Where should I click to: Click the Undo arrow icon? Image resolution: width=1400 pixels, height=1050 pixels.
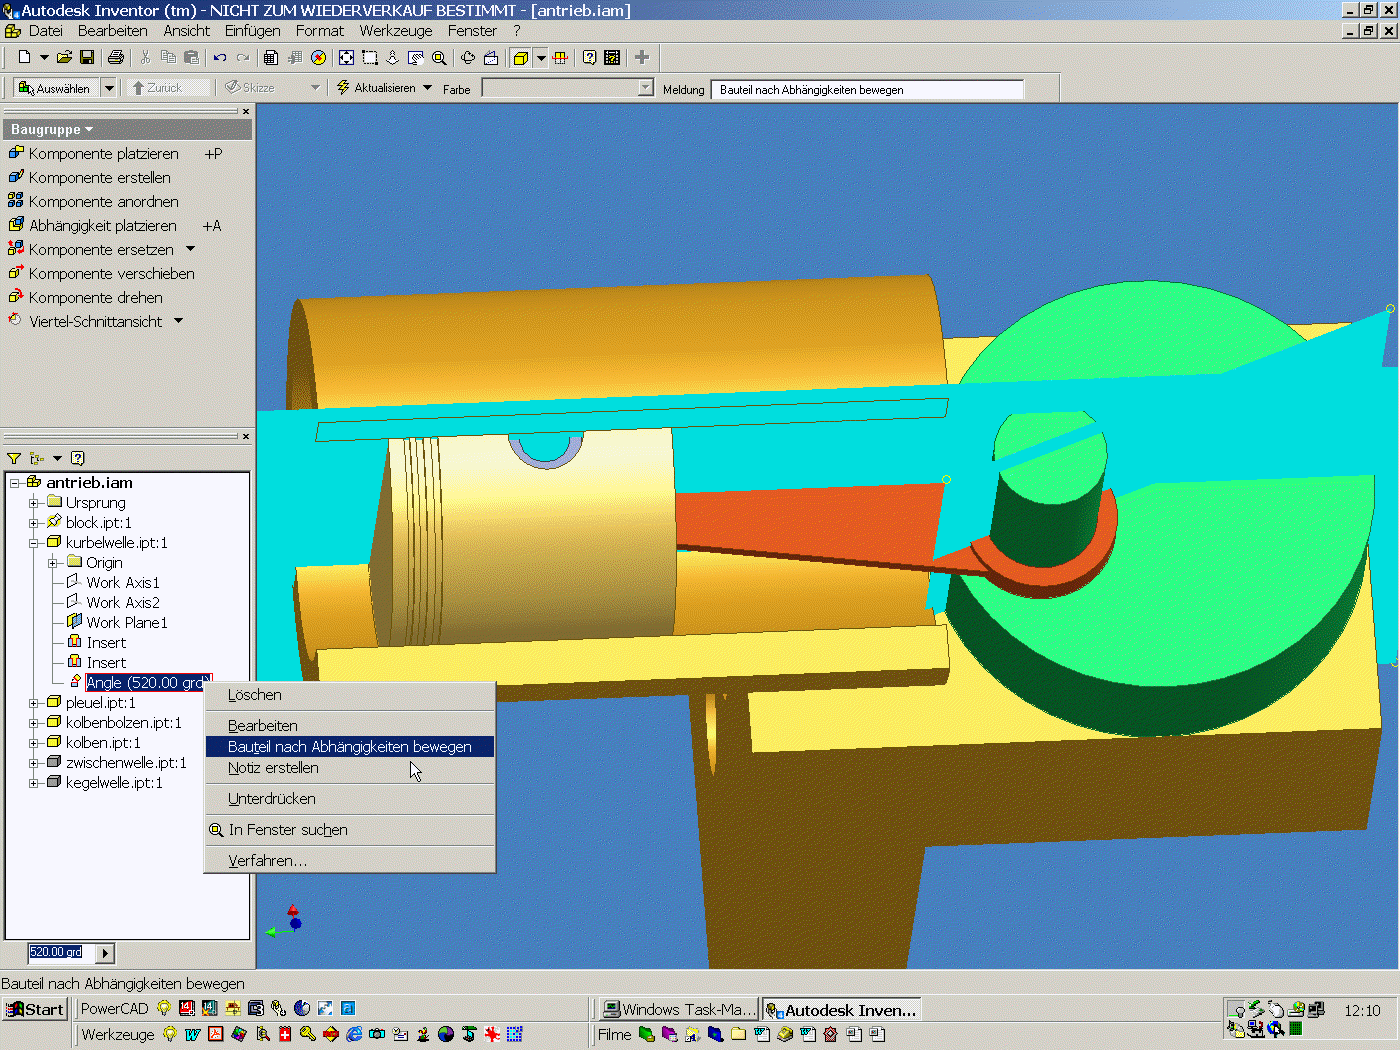tap(220, 58)
